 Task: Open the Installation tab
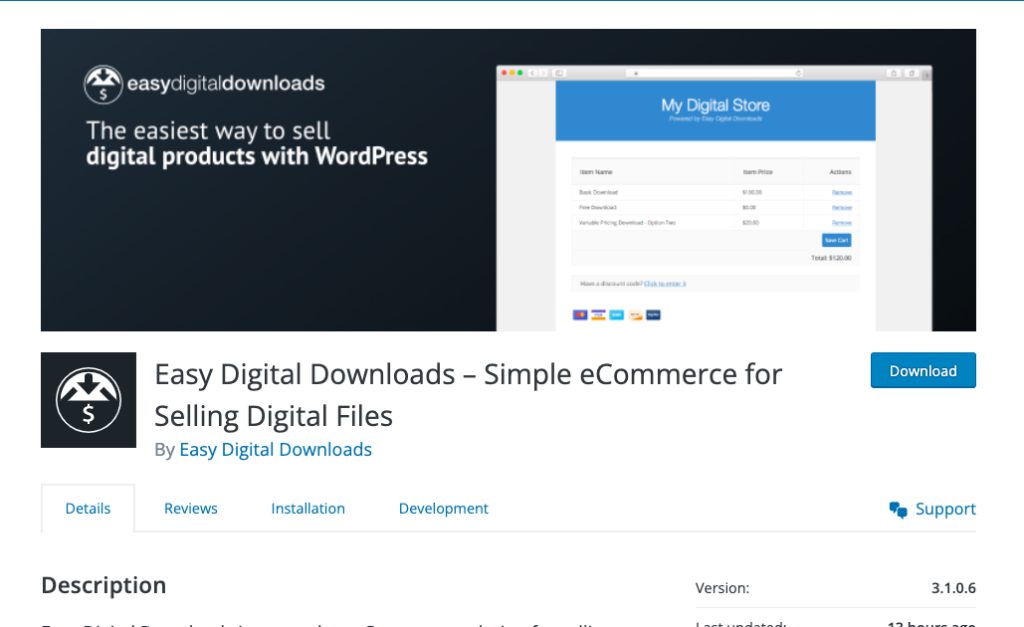(308, 508)
